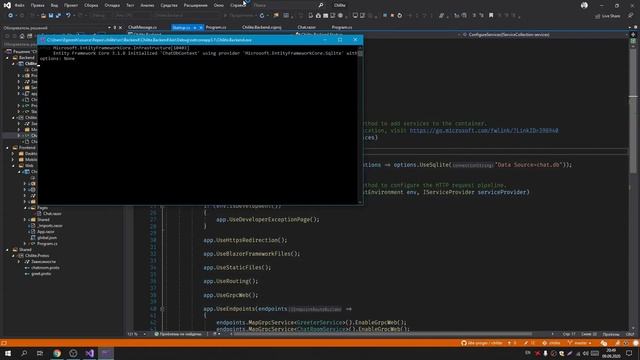Collapse the Frontend solution folder
Image resolution: width=640 pixels, height=360 pixels.
(x=7, y=148)
